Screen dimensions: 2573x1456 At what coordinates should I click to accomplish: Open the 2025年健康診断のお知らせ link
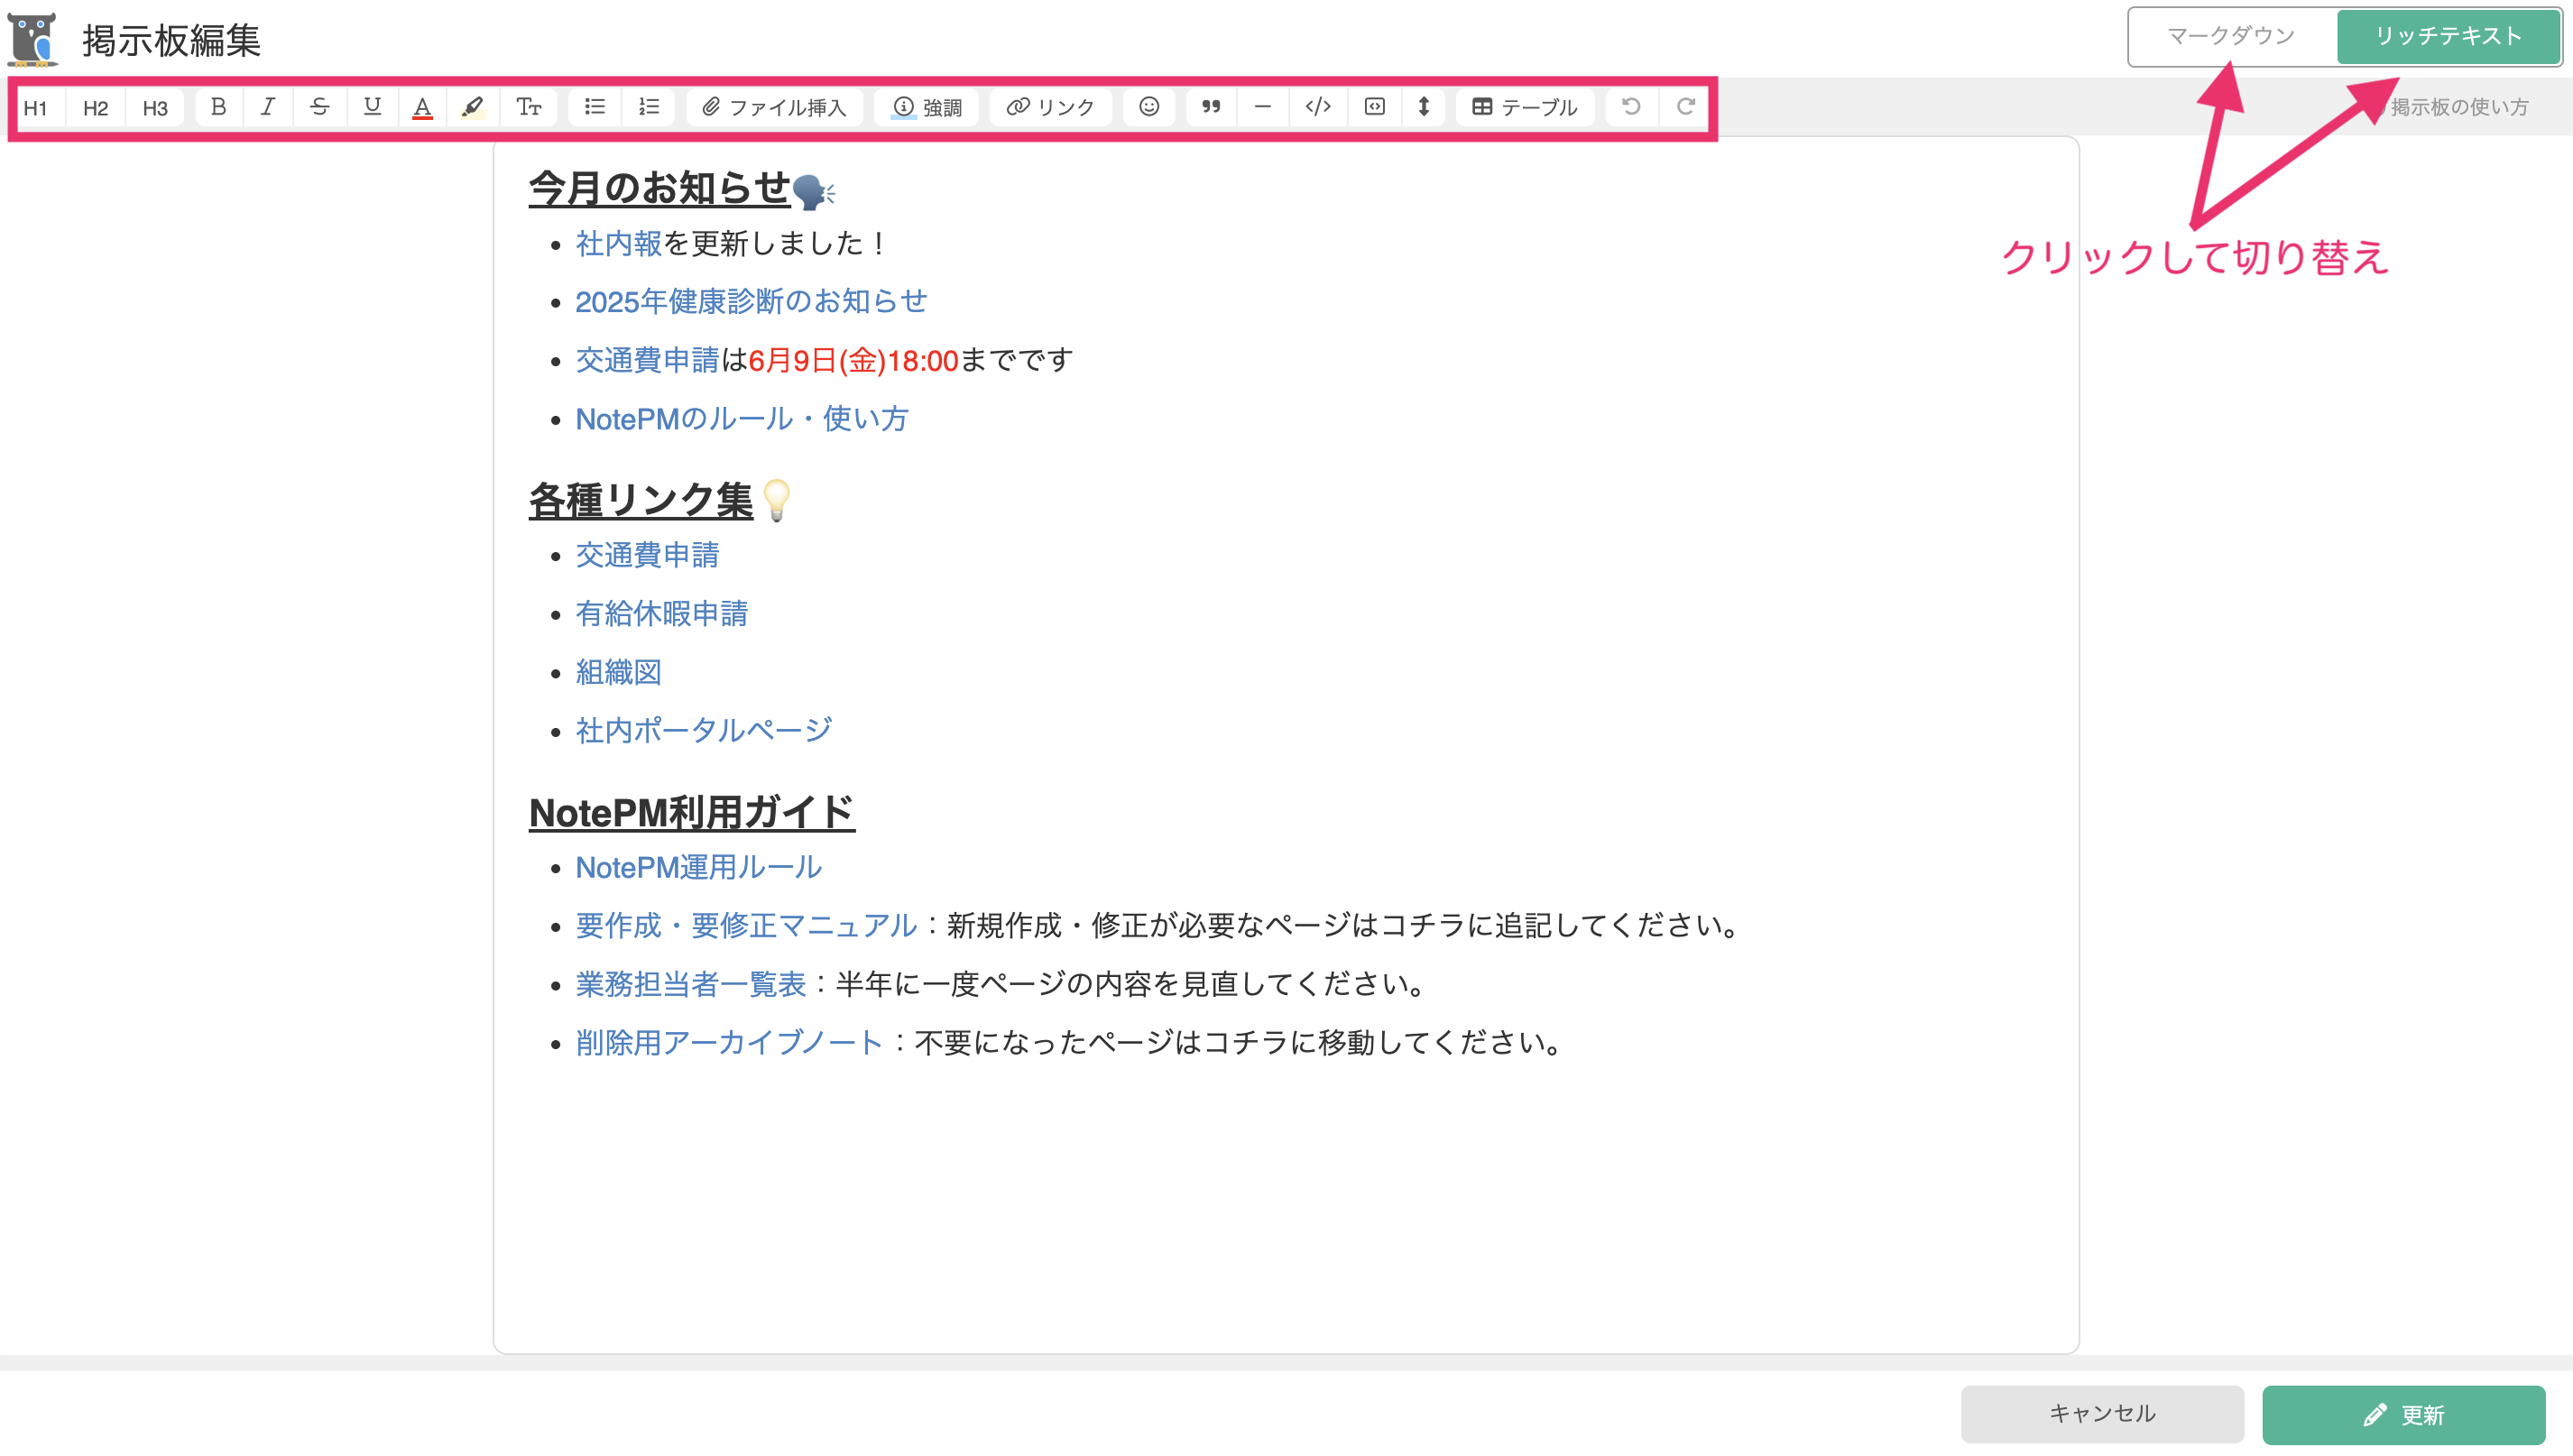[751, 301]
